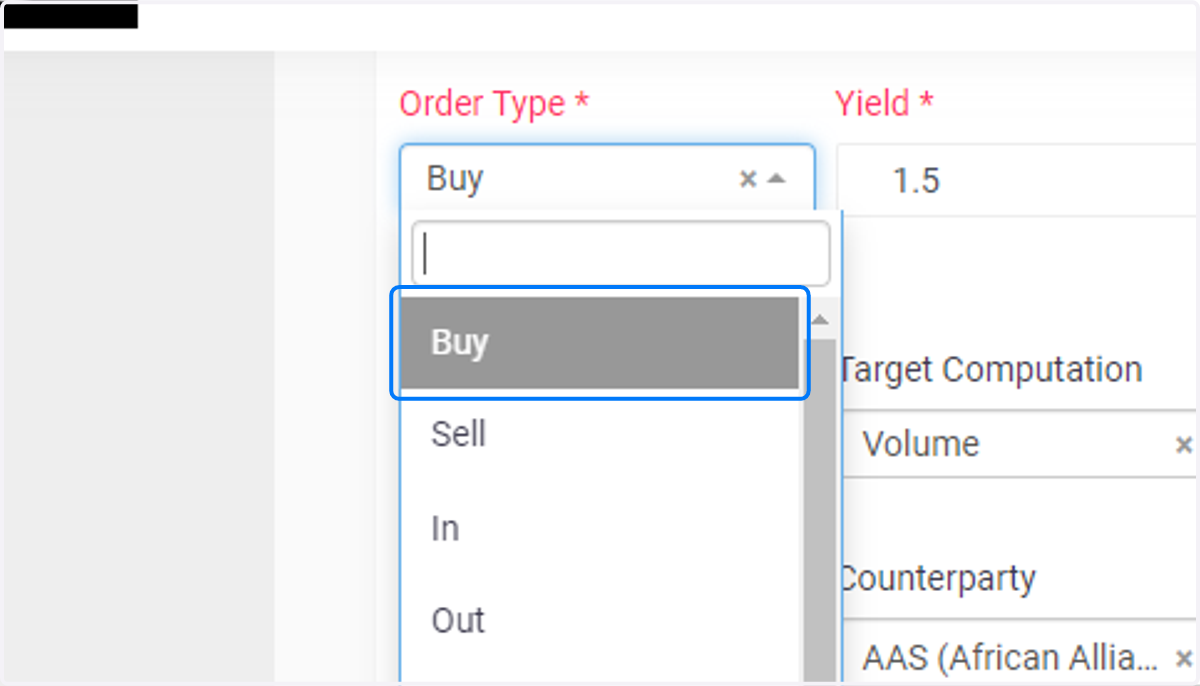Click the Order Type list scrollbar track

pyautogui.click(x=820, y=510)
